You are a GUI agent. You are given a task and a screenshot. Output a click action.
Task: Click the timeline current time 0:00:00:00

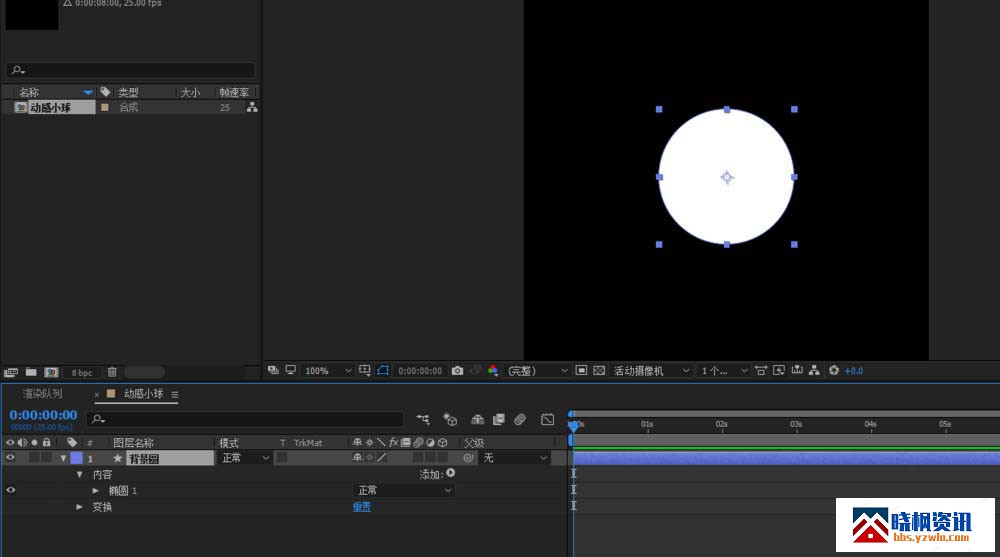click(x=43, y=415)
